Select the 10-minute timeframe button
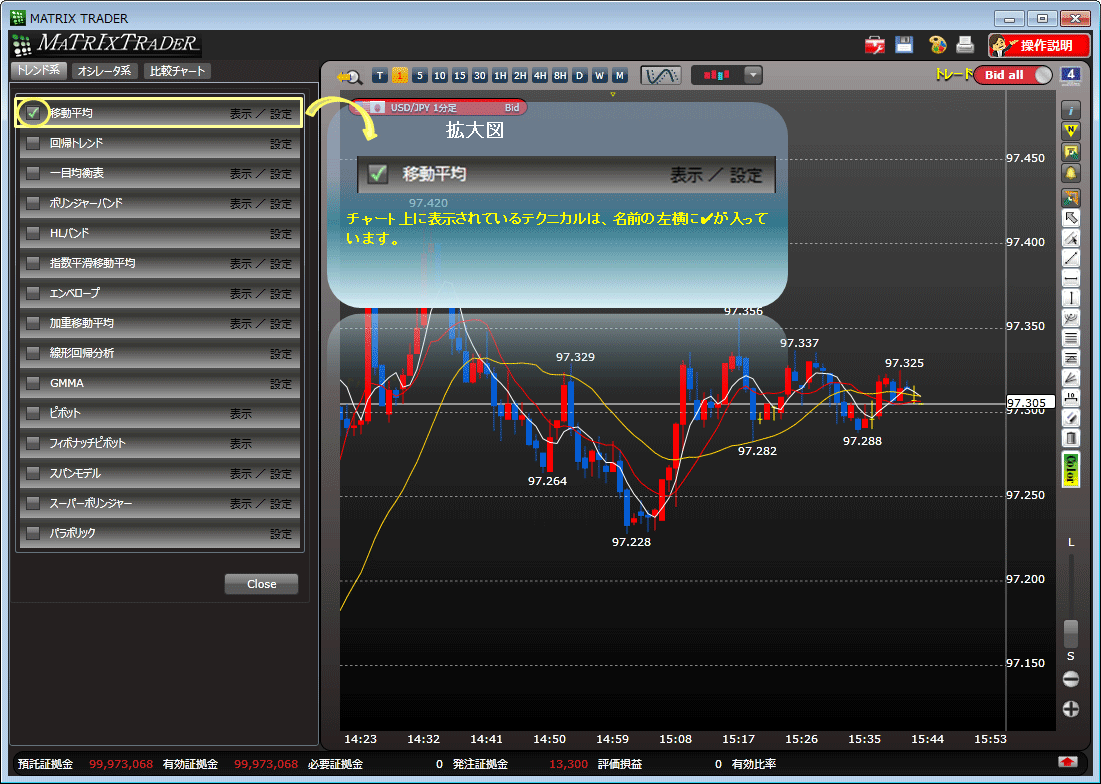This screenshot has width=1101, height=784. click(440, 75)
